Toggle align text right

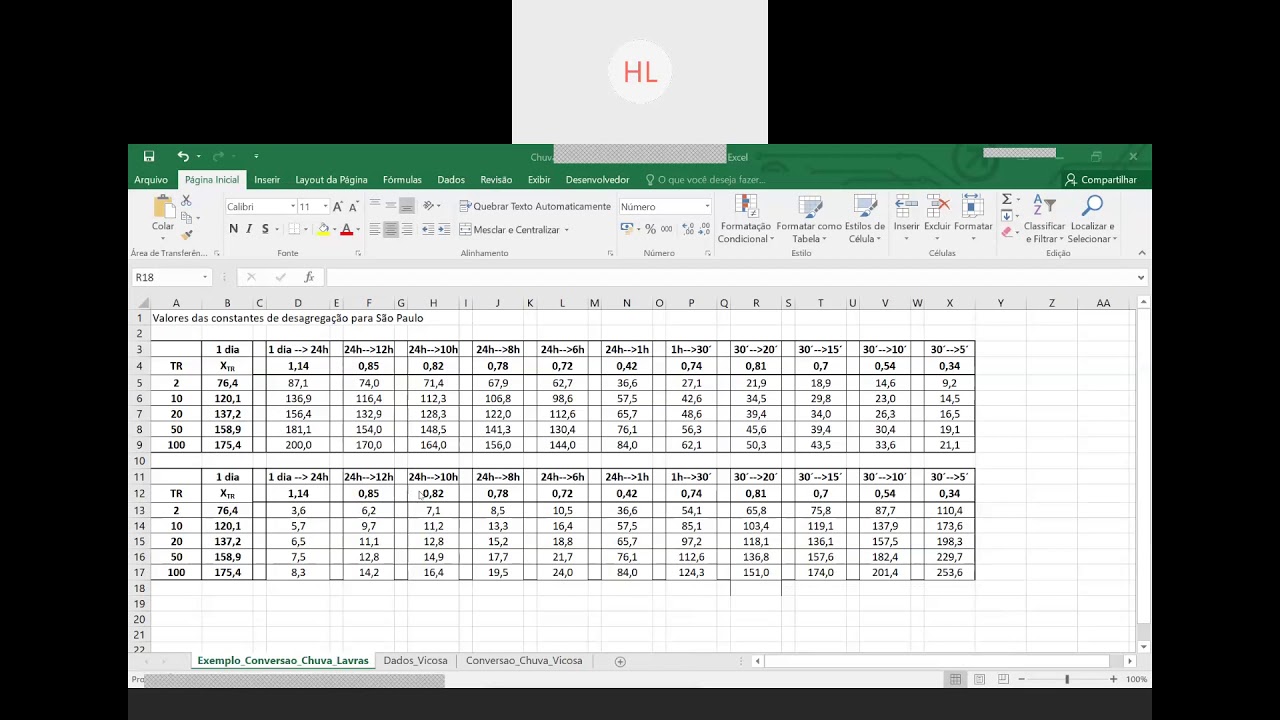point(407,229)
